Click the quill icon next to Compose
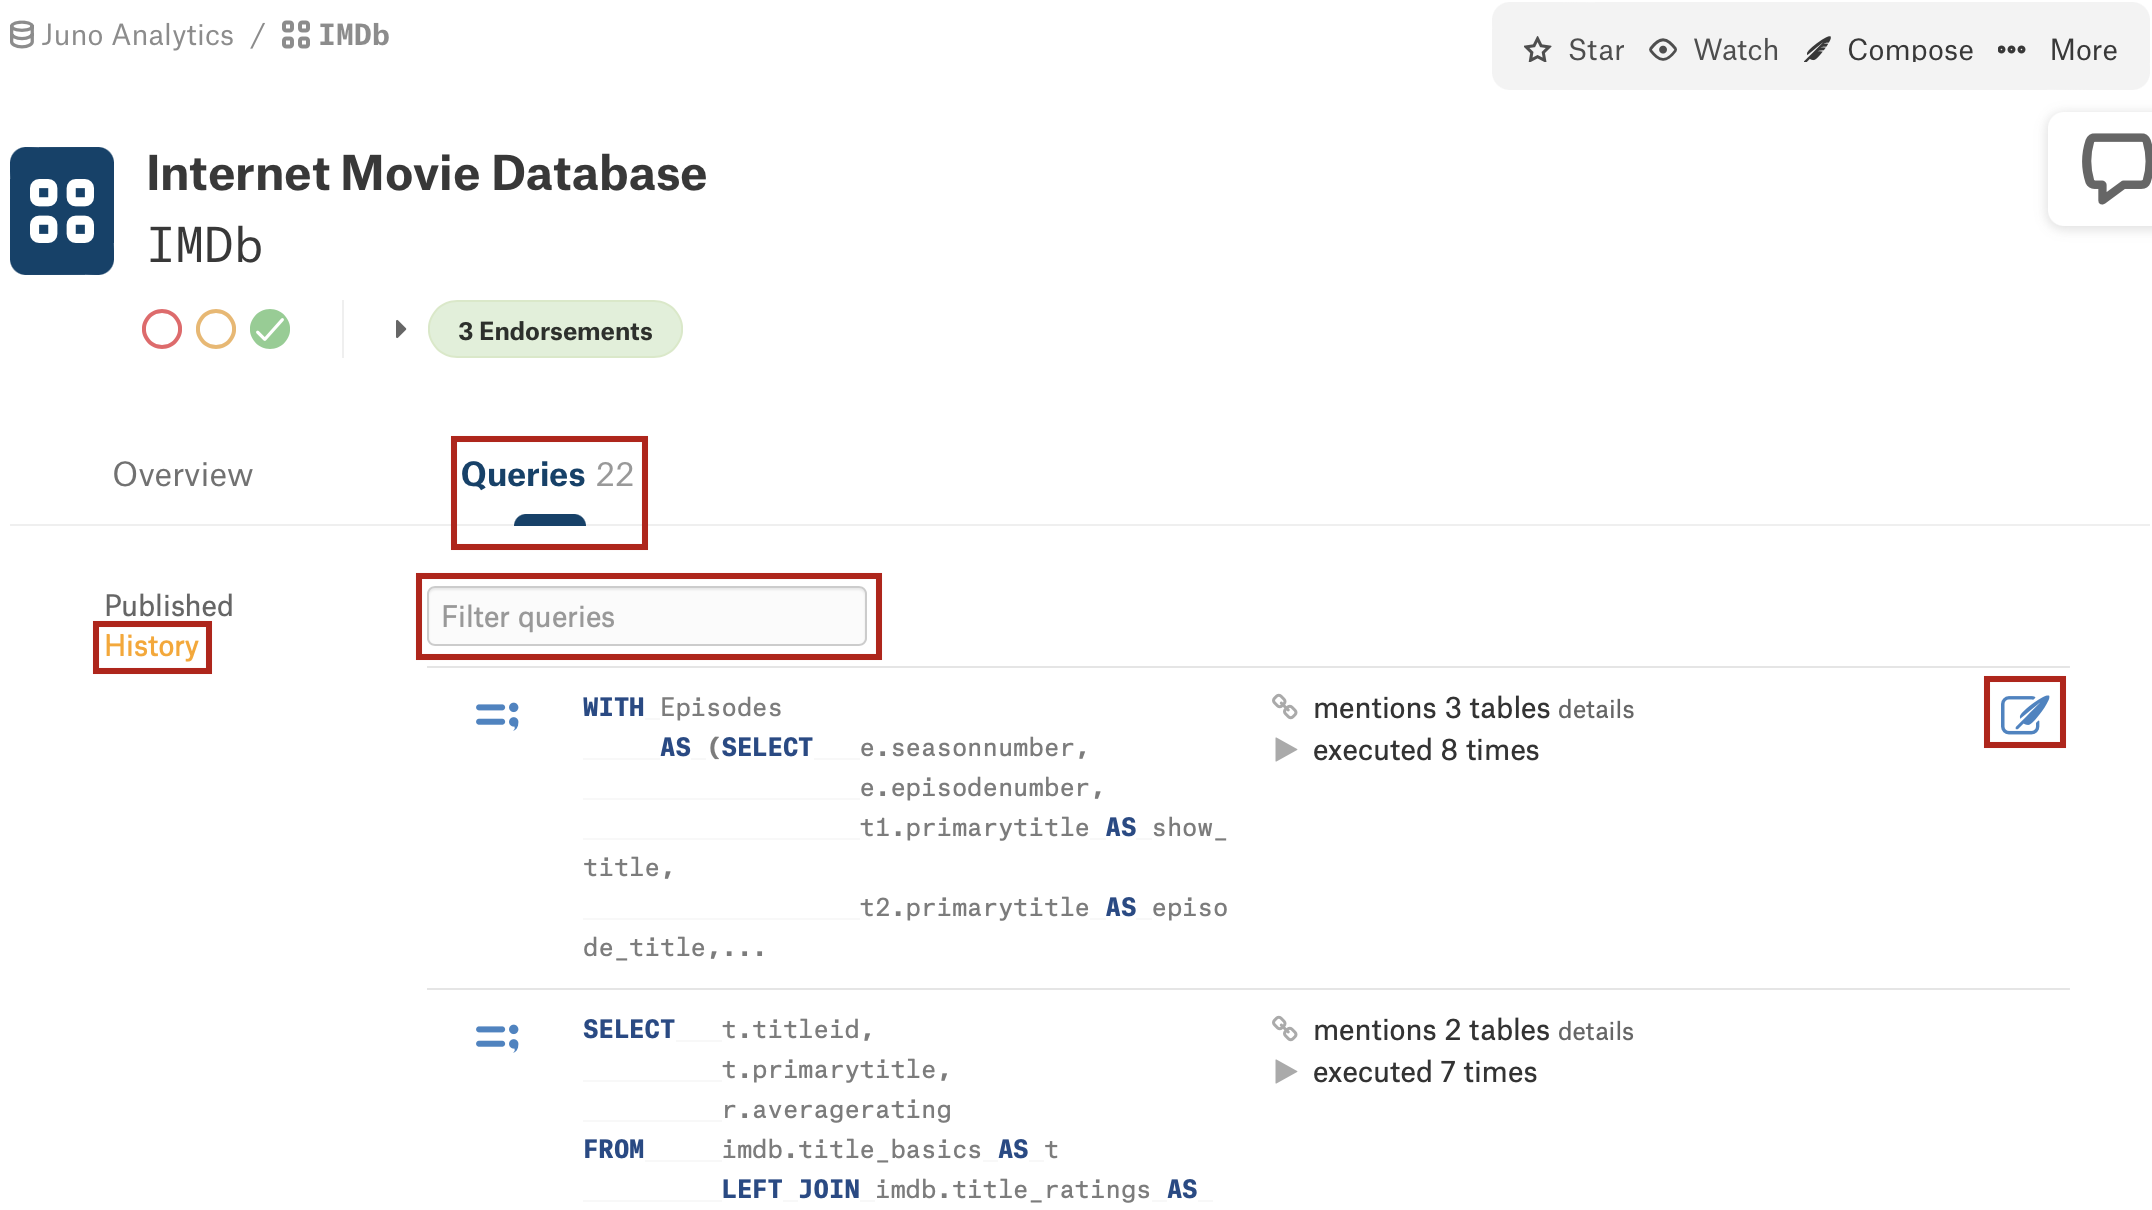The height and width of the screenshot is (1210, 2152). click(1818, 50)
